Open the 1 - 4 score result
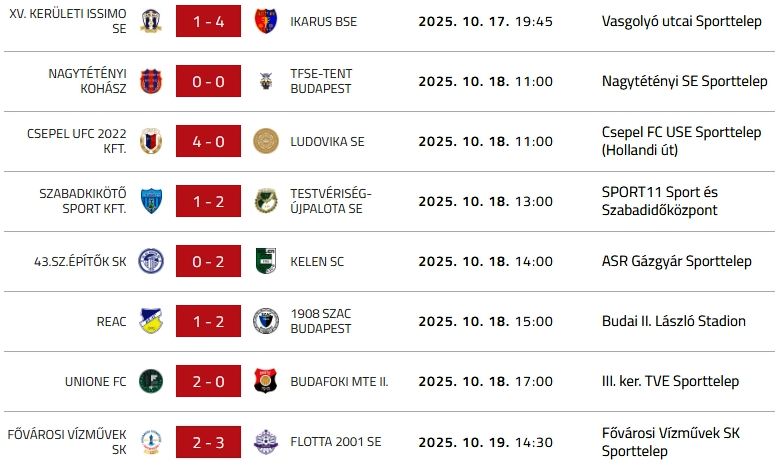775x460 pixels. (x=208, y=21)
